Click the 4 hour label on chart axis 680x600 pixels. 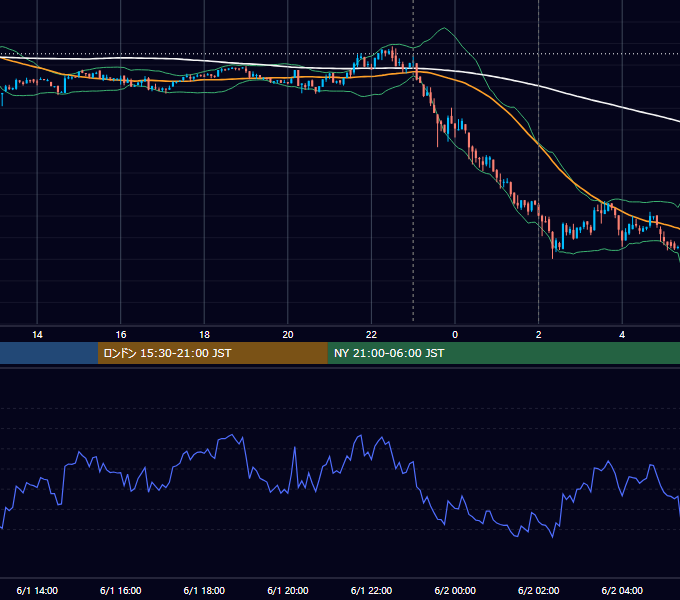622,335
